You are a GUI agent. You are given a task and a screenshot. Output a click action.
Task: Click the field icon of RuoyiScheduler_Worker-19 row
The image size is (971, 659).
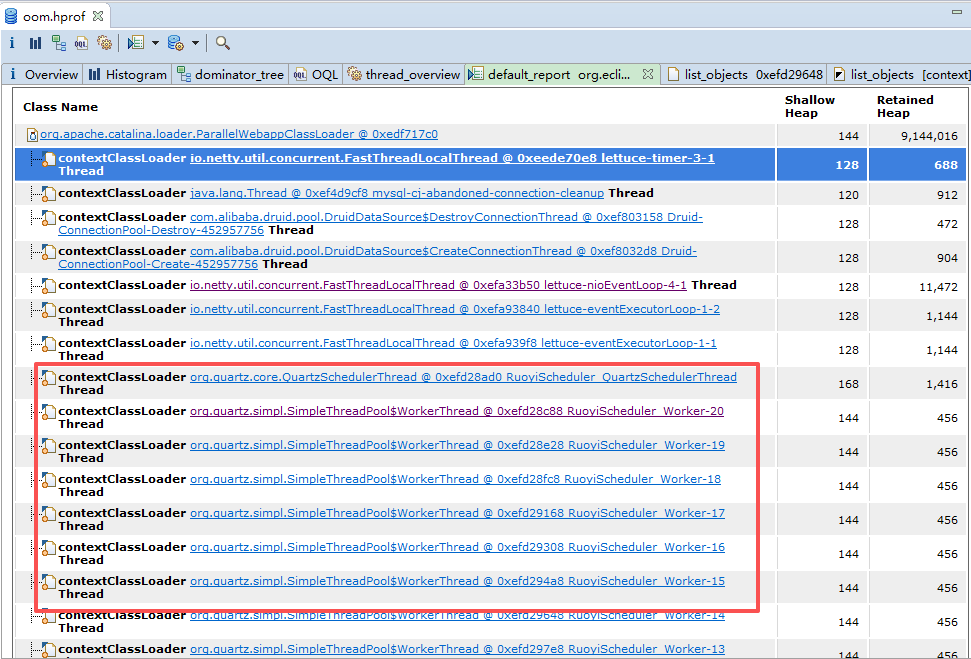(x=48, y=447)
